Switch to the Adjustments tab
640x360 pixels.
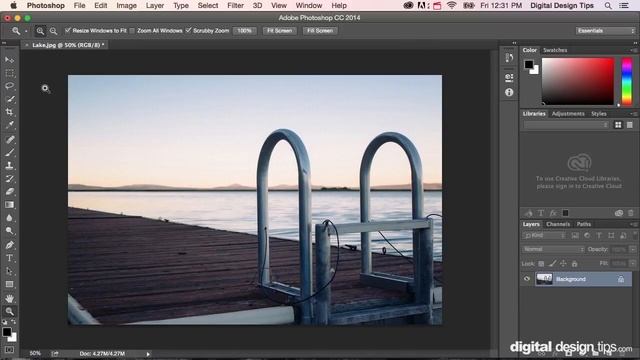click(568, 114)
